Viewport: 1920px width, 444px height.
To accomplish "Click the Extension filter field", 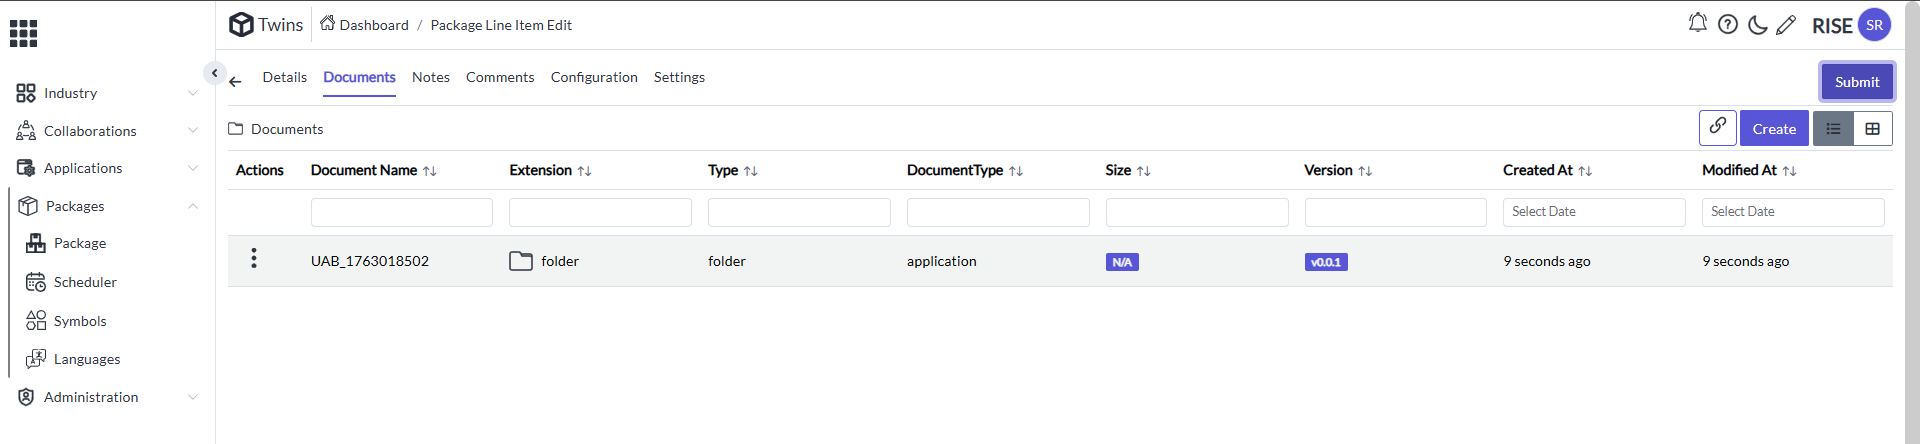I will click(600, 212).
